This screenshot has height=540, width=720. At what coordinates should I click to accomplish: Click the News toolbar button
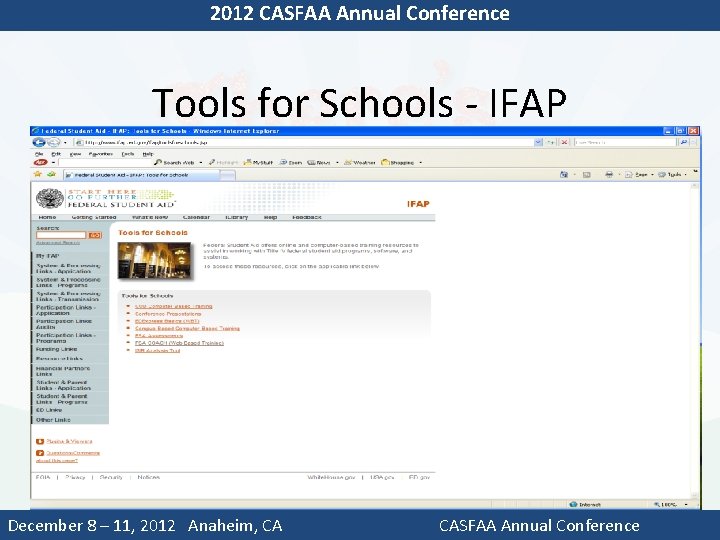319,163
